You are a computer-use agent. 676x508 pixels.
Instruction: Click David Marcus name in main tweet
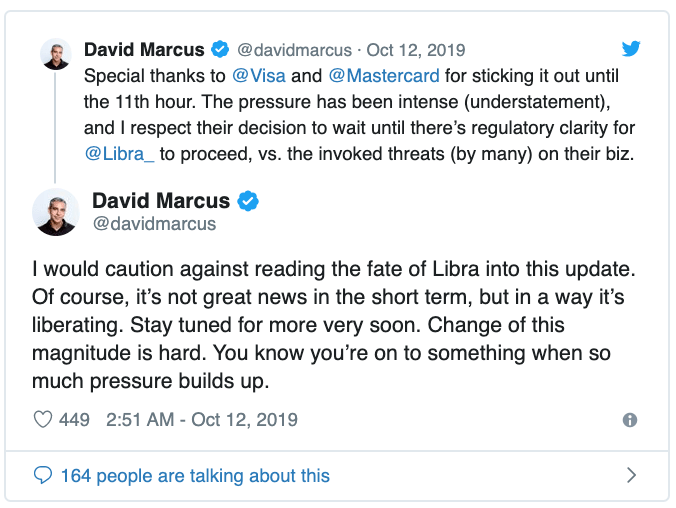tap(161, 201)
